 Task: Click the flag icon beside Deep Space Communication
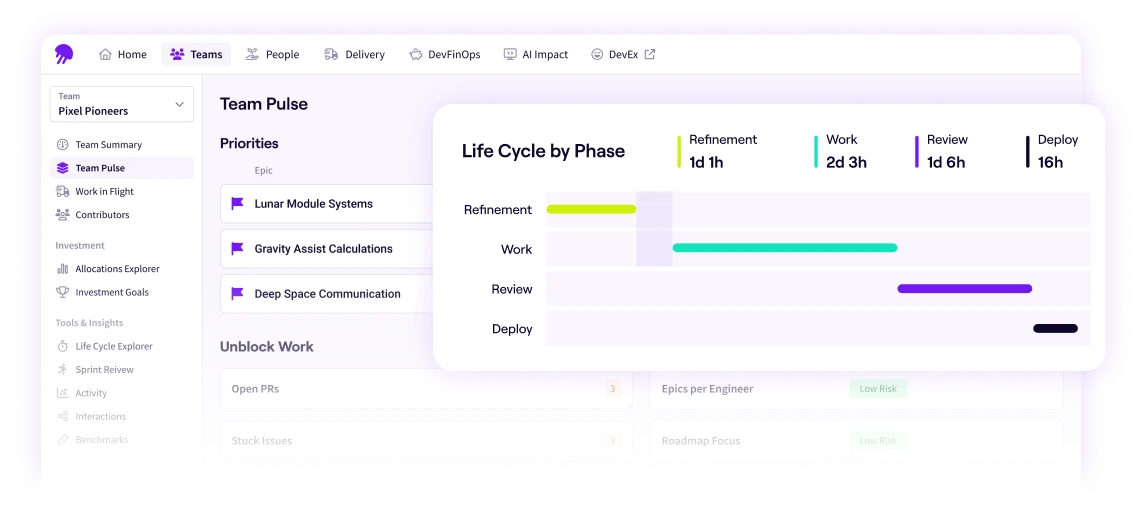click(237, 294)
